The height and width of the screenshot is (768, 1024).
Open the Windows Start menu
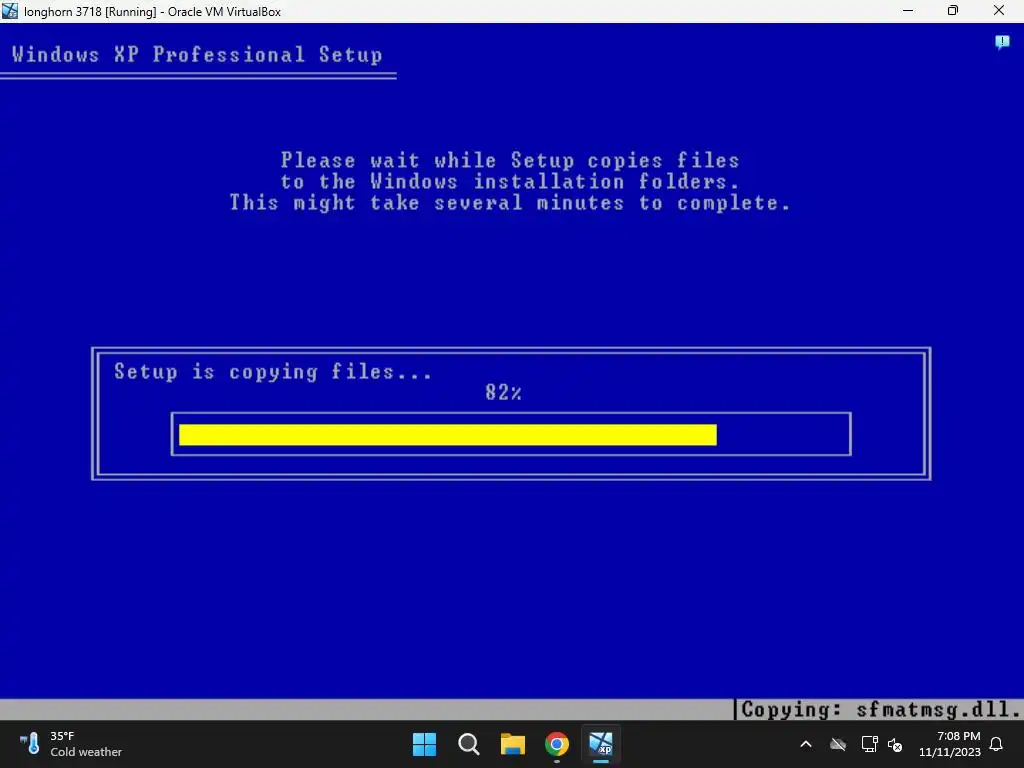tap(424, 744)
